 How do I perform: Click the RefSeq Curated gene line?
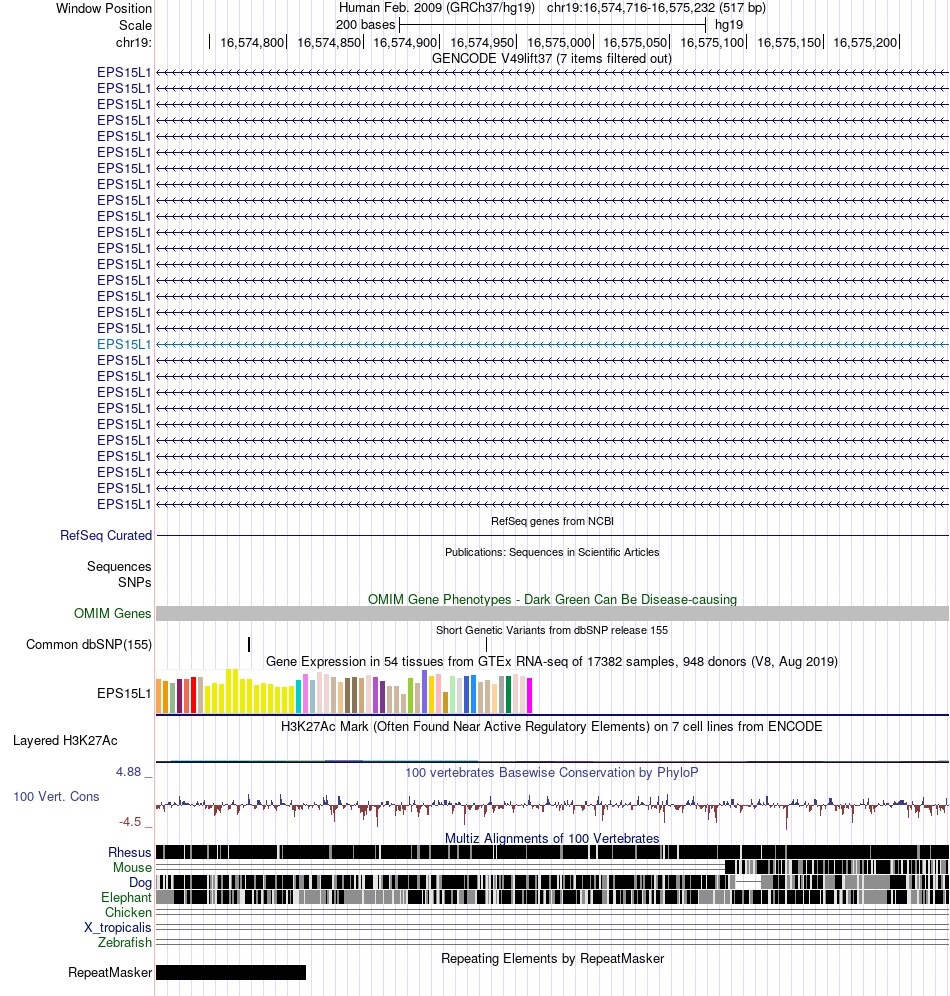pos(552,535)
